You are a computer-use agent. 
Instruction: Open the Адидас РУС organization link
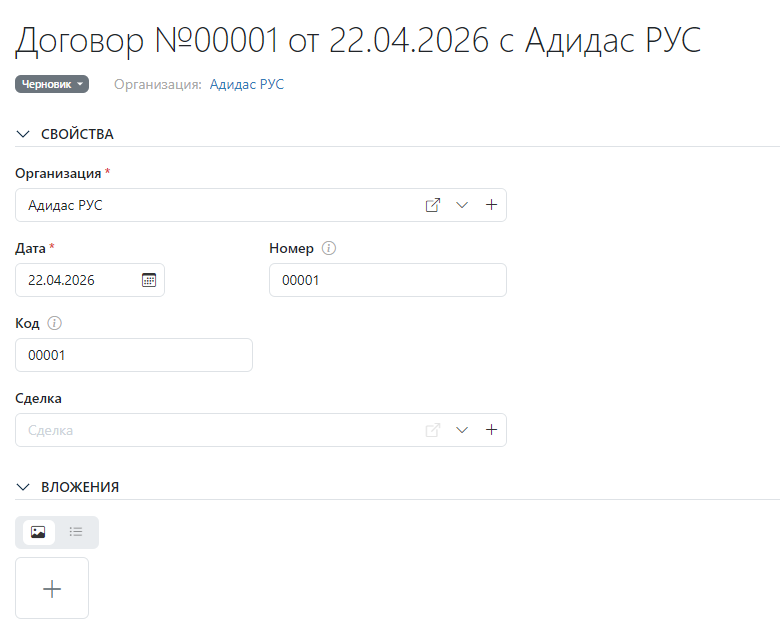click(x=246, y=85)
